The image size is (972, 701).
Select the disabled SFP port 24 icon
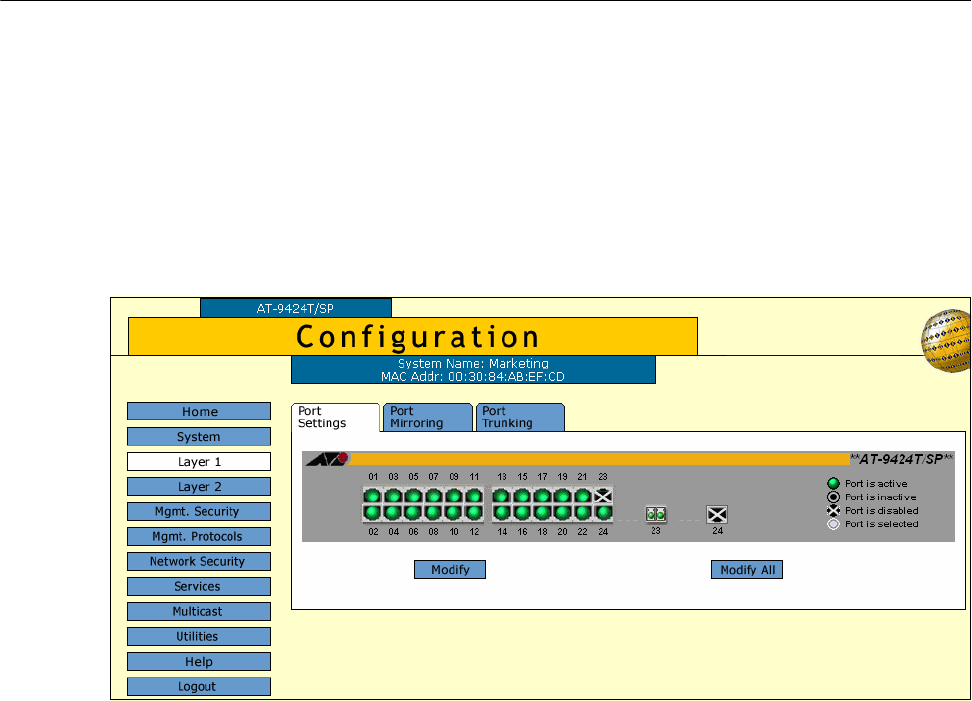point(717,515)
